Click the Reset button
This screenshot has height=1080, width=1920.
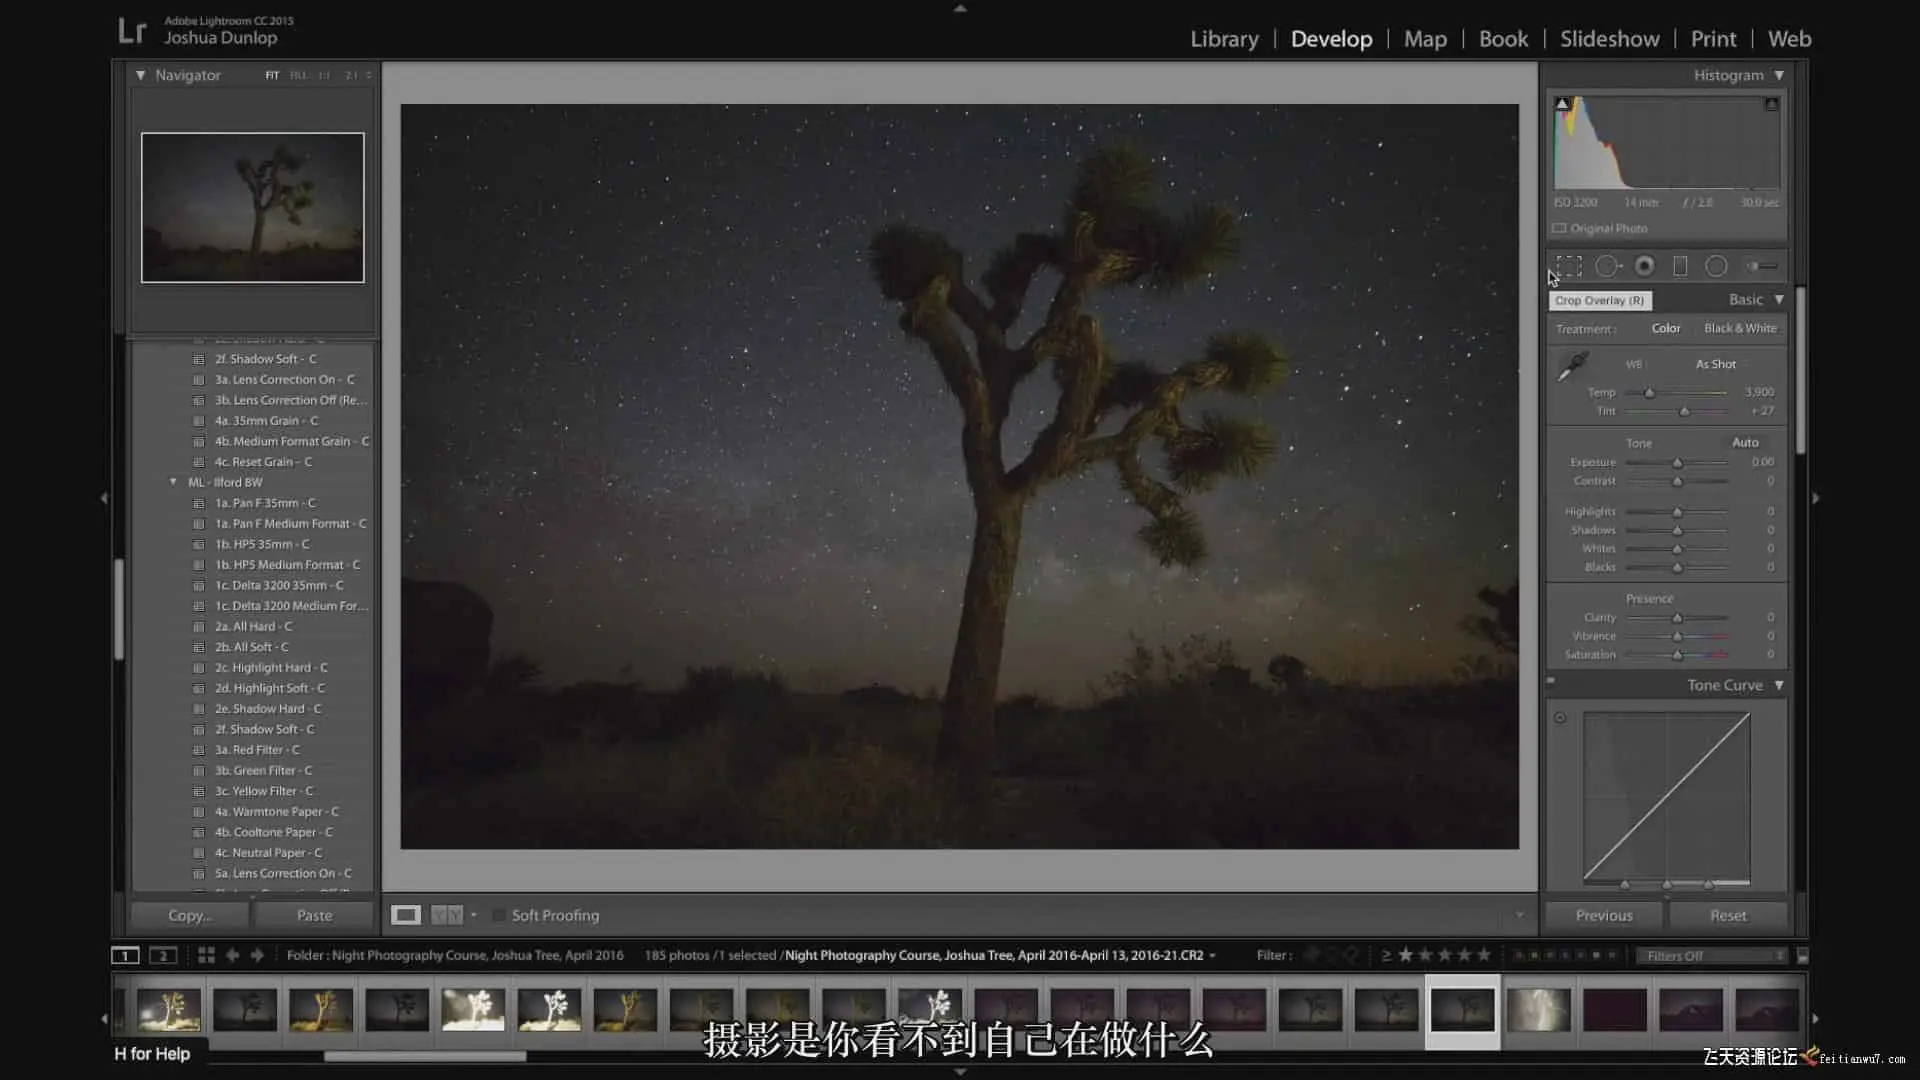click(x=1727, y=915)
